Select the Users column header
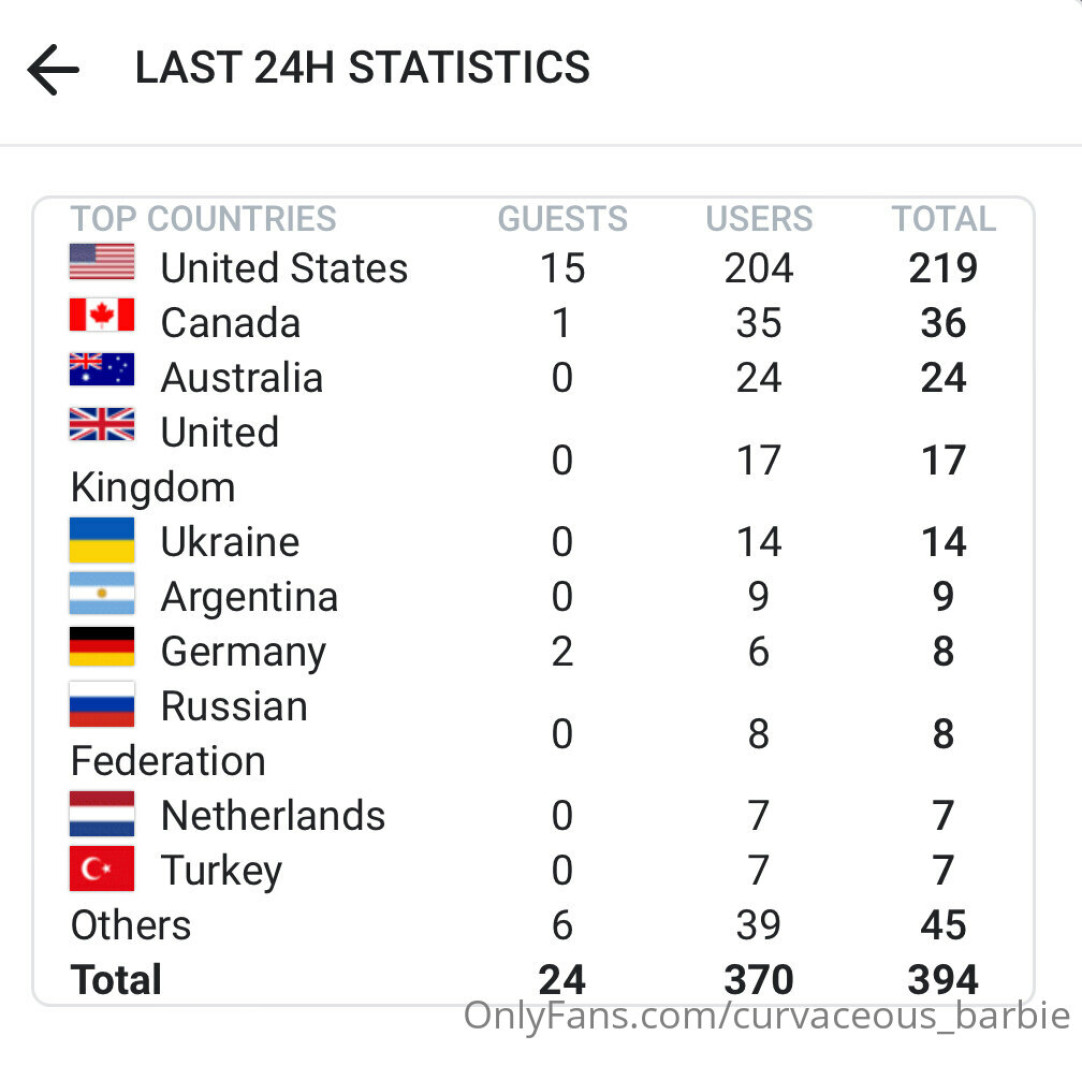This screenshot has height=1080, width=1082. [x=759, y=219]
